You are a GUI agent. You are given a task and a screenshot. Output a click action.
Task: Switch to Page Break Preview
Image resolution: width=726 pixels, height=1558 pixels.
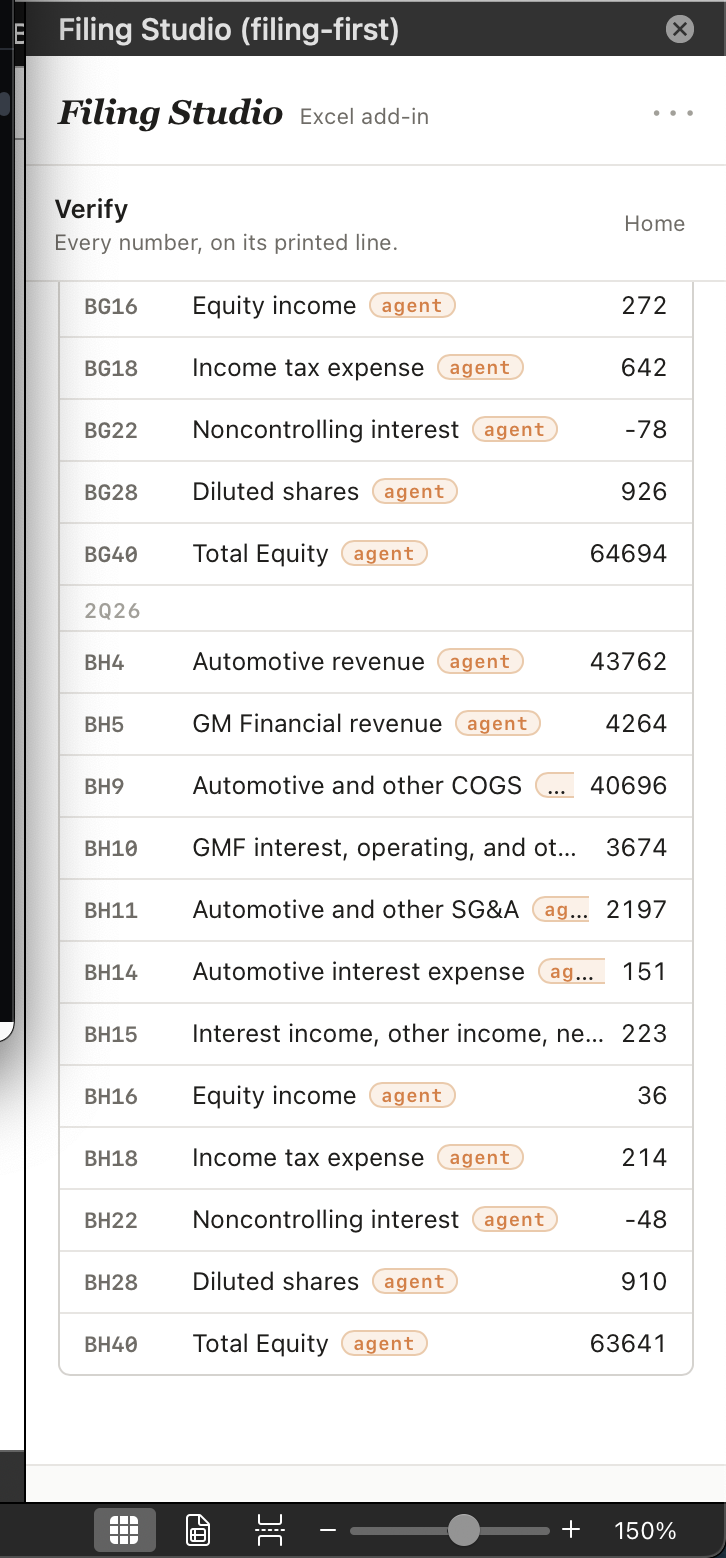tap(269, 1530)
